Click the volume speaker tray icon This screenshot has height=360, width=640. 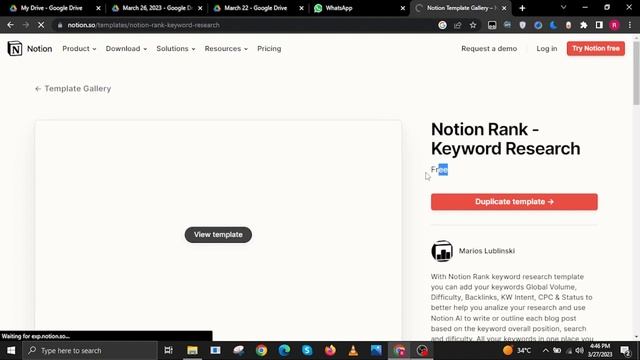579,351
